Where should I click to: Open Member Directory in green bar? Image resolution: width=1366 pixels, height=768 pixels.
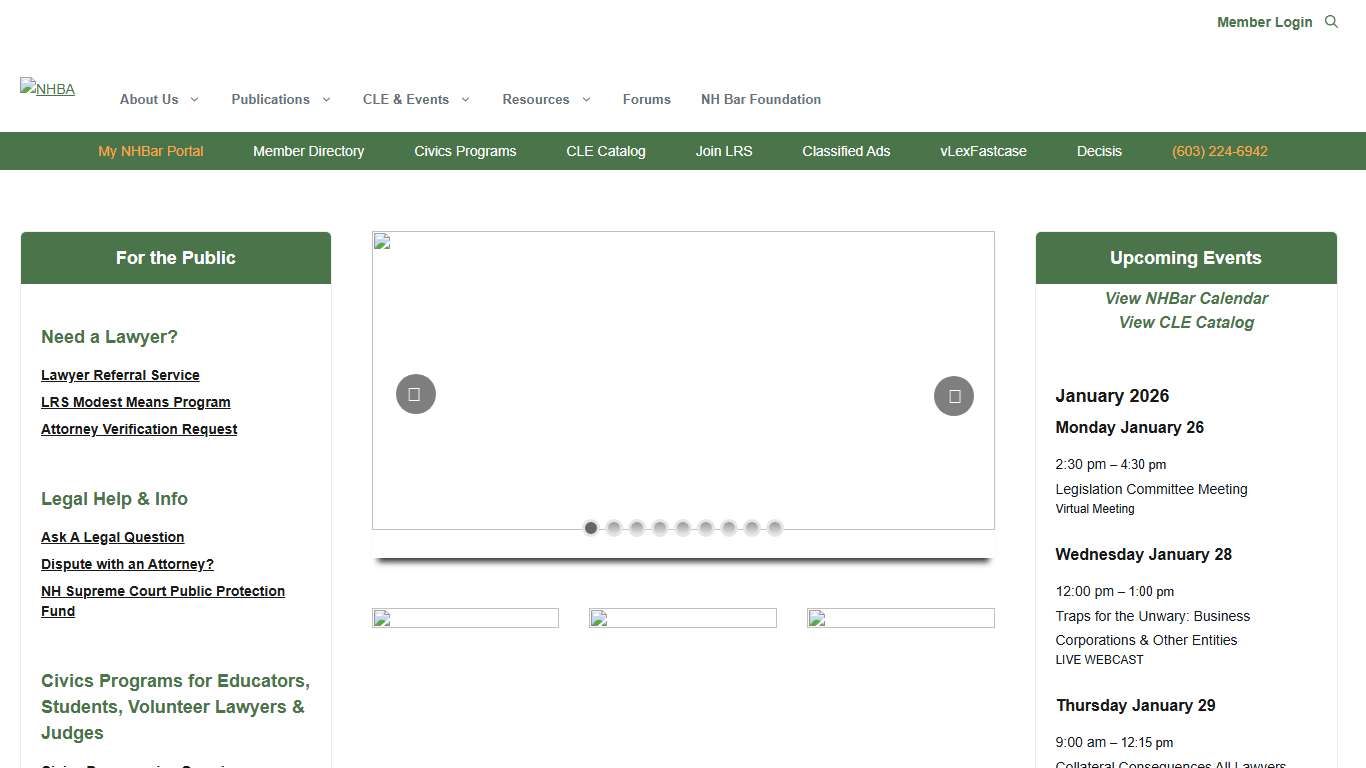pyautogui.click(x=308, y=151)
